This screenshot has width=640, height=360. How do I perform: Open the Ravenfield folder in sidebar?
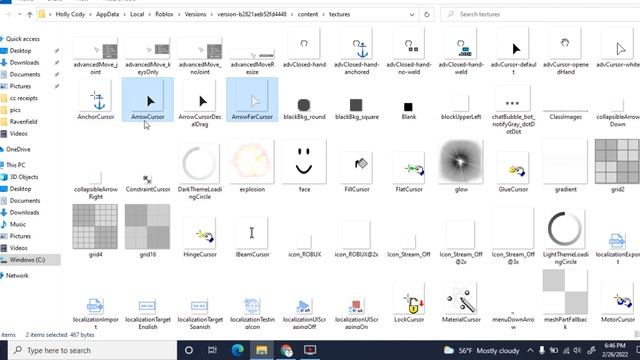pyautogui.click(x=23, y=122)
